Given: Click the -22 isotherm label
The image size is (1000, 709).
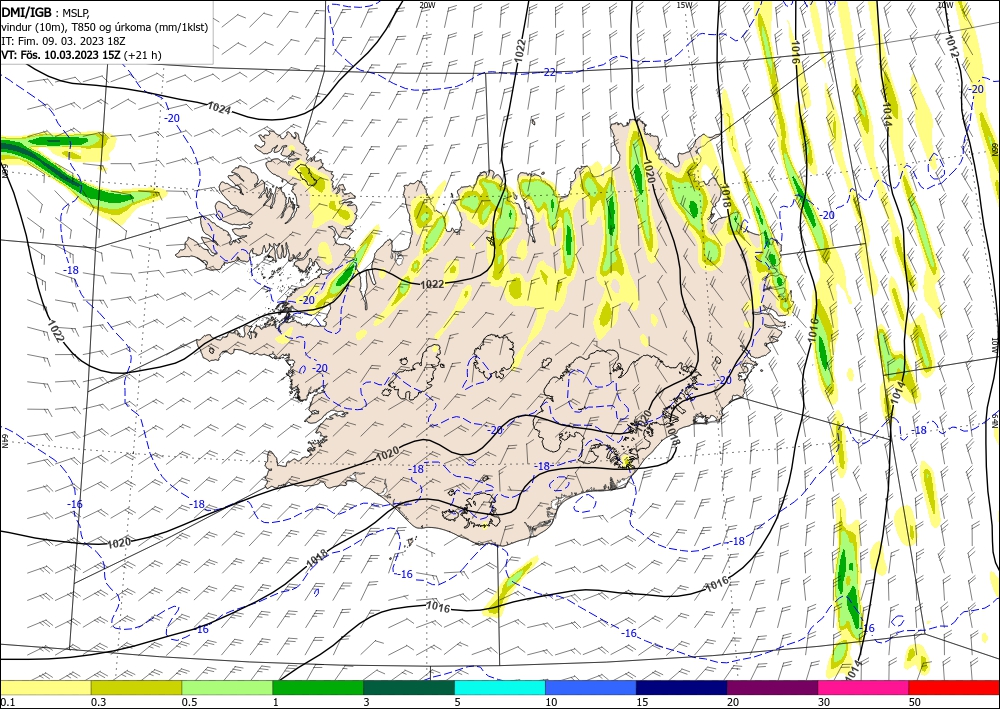Looking at the screenshot, I should pyautogui.click(x=548, y=73).
